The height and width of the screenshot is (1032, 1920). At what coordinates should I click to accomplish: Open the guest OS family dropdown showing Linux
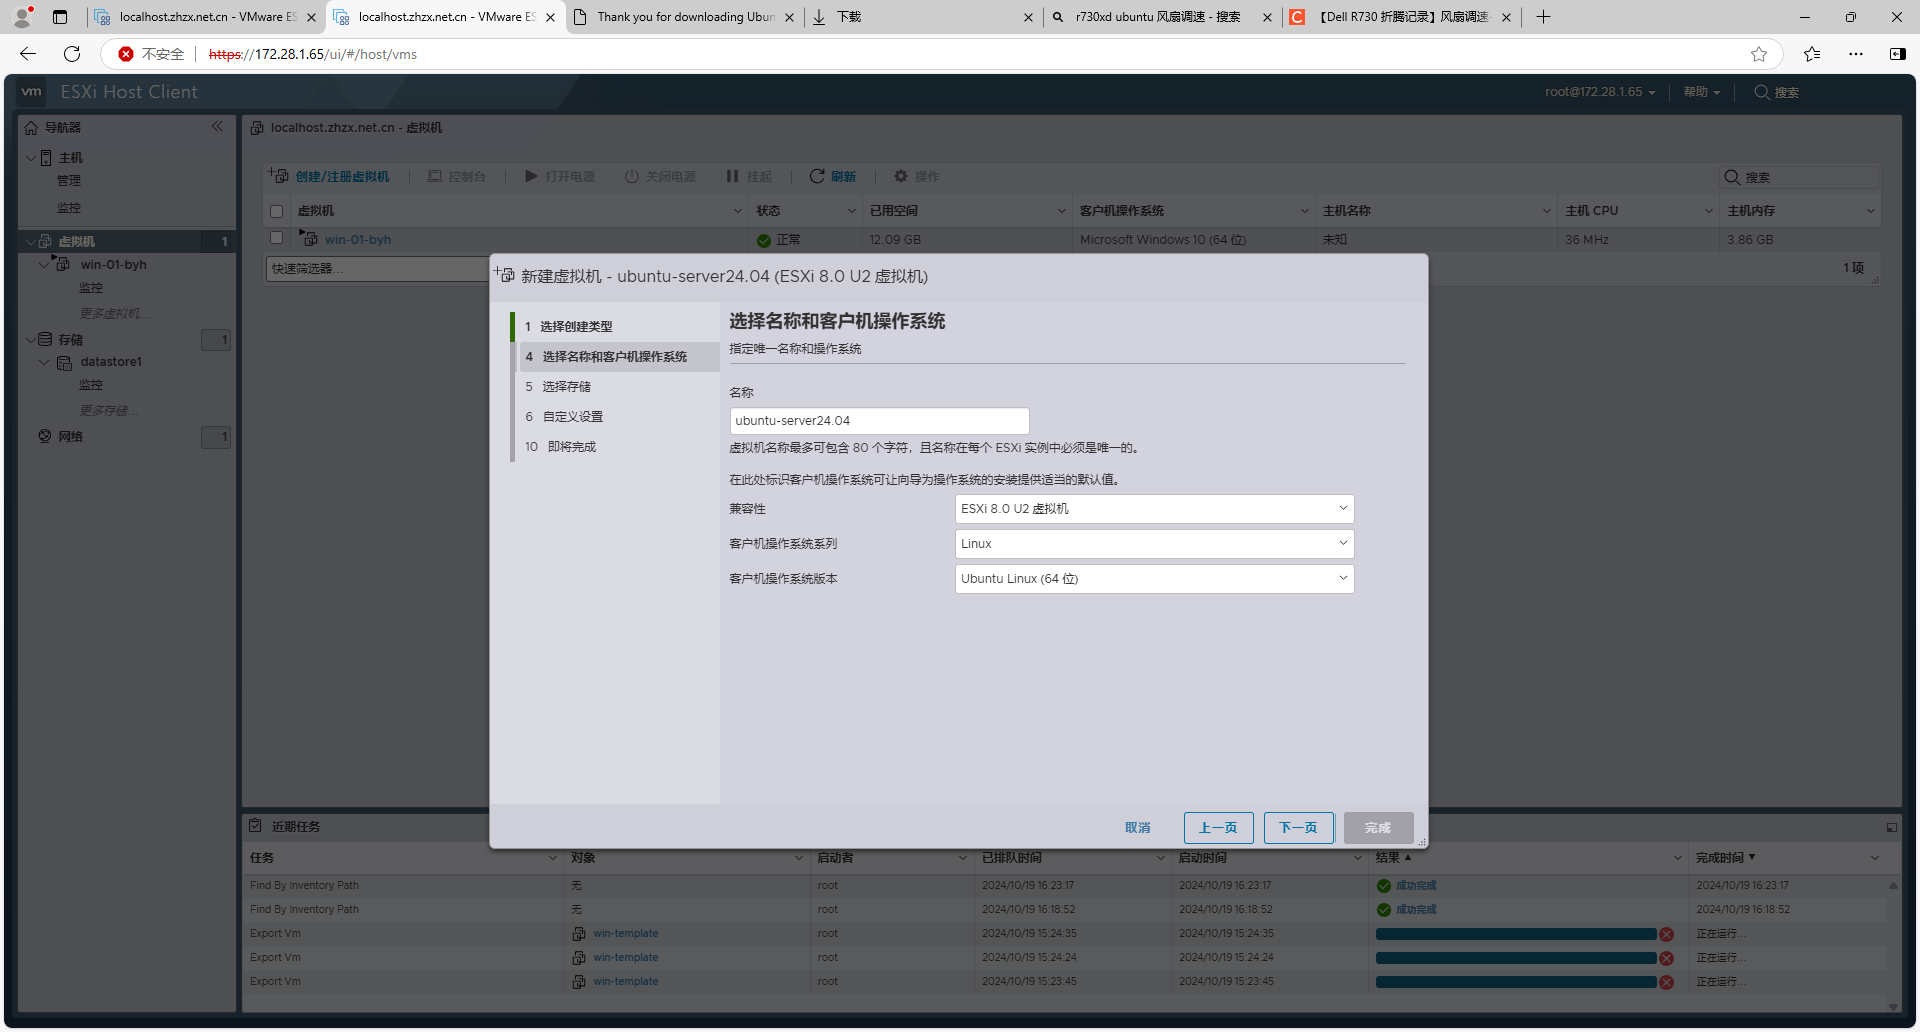1154,544
